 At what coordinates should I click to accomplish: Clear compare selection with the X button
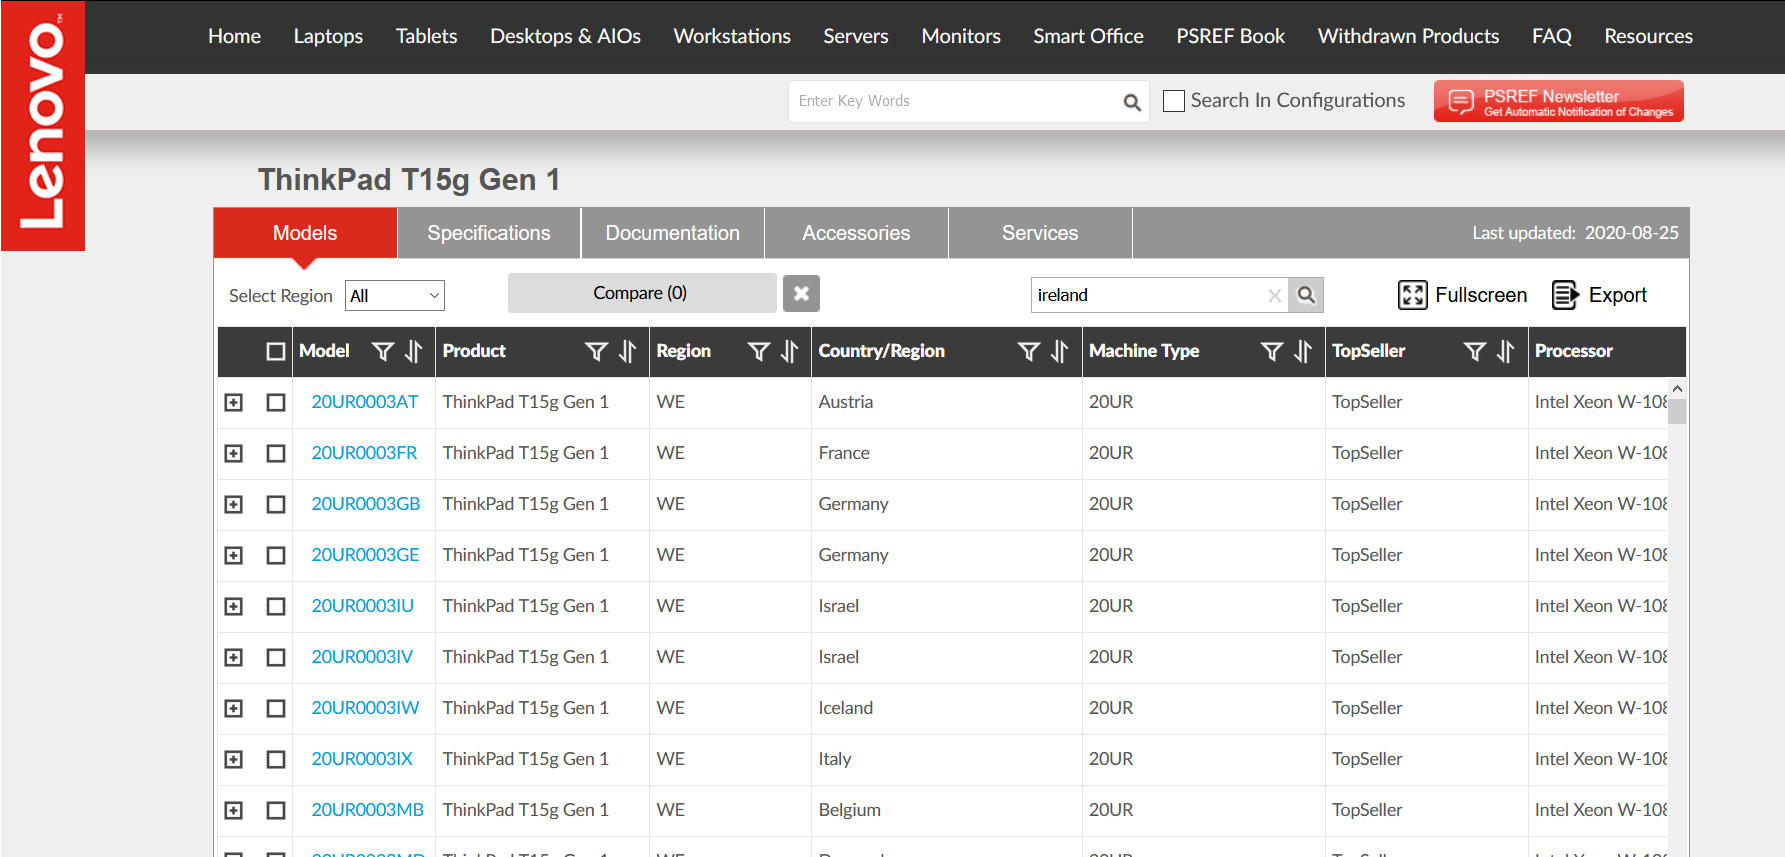pyautogui.click(x=801, y=294)
